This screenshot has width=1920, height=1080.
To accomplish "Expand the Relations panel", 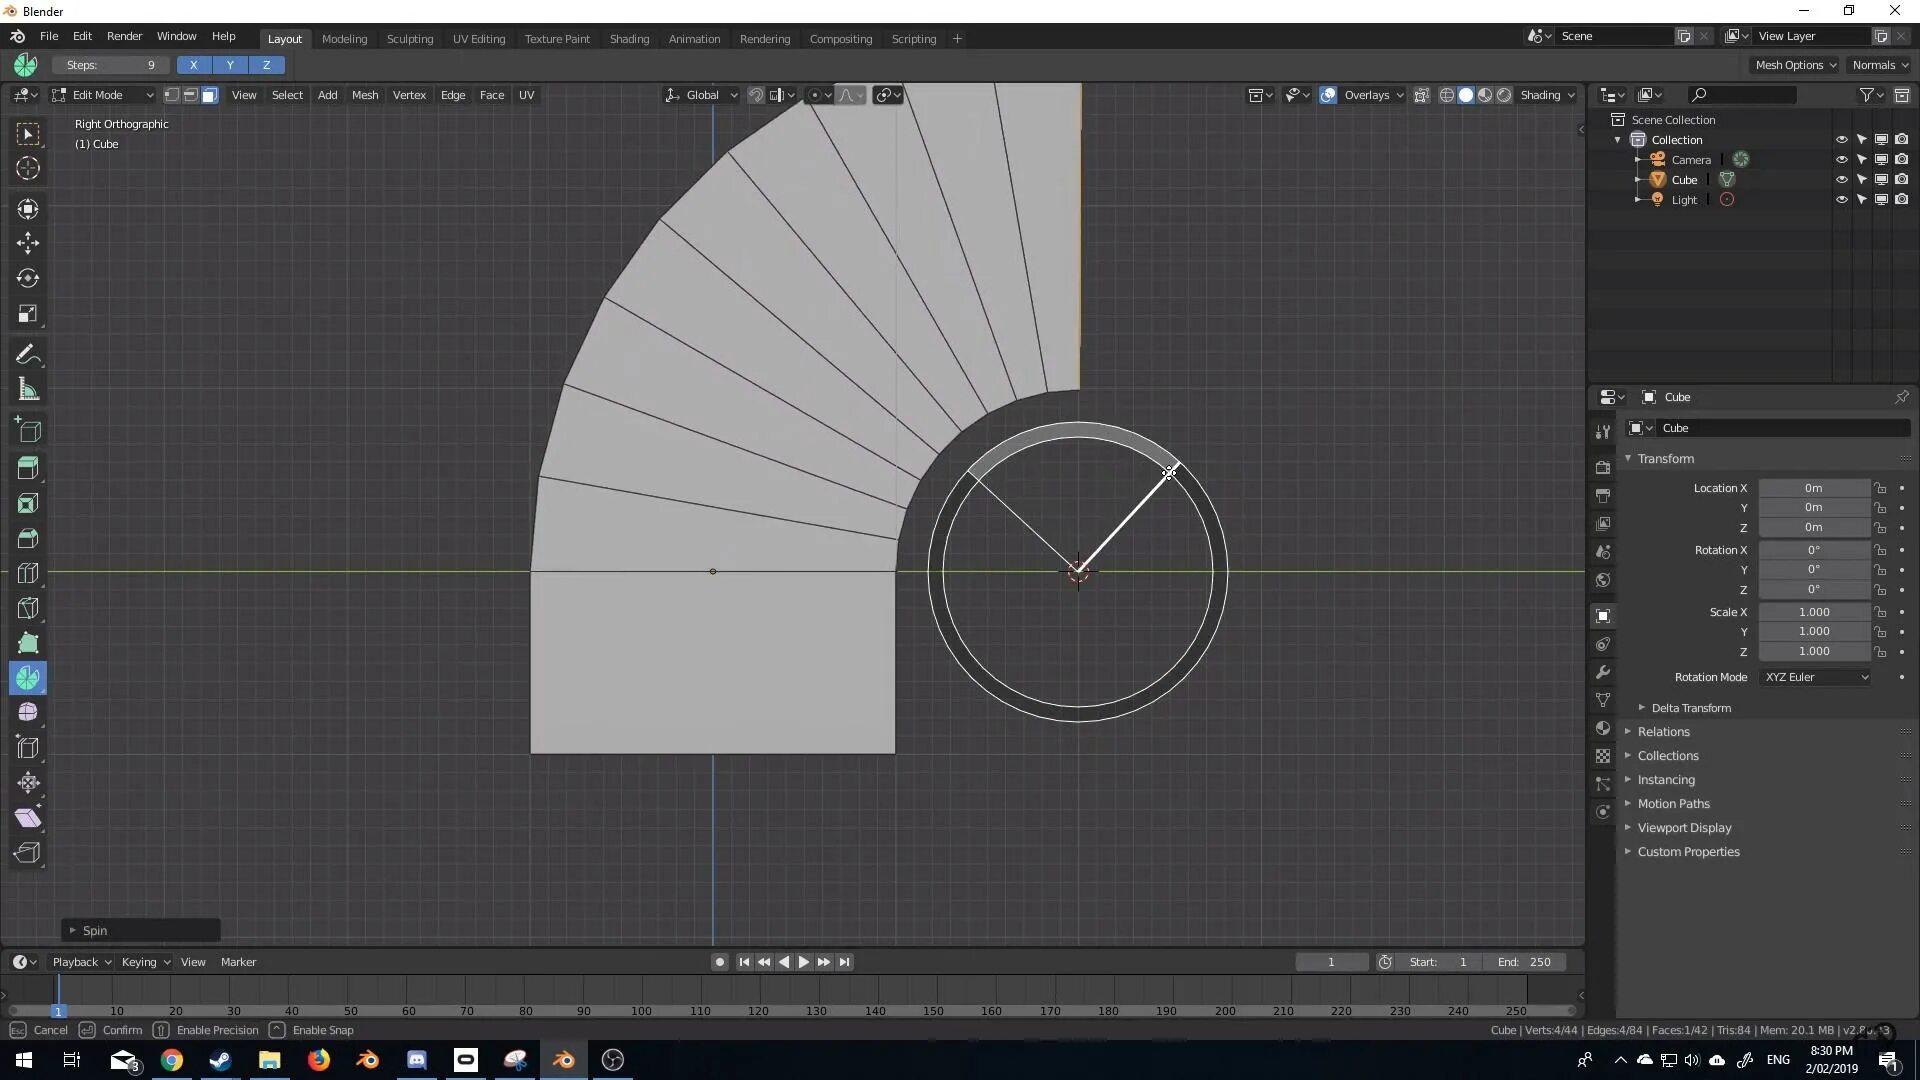I will (1663, 732).
